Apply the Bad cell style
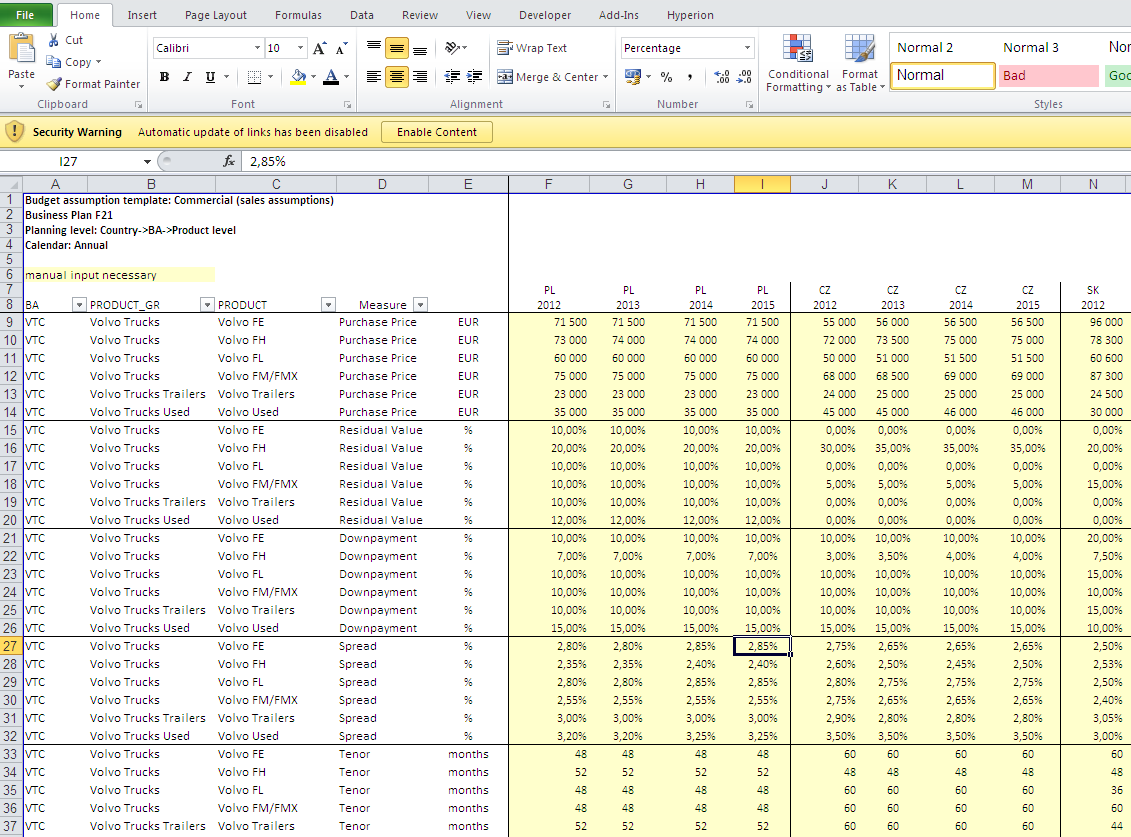This screenshot has width=1131, height=837. click(x=1048, y=76)
